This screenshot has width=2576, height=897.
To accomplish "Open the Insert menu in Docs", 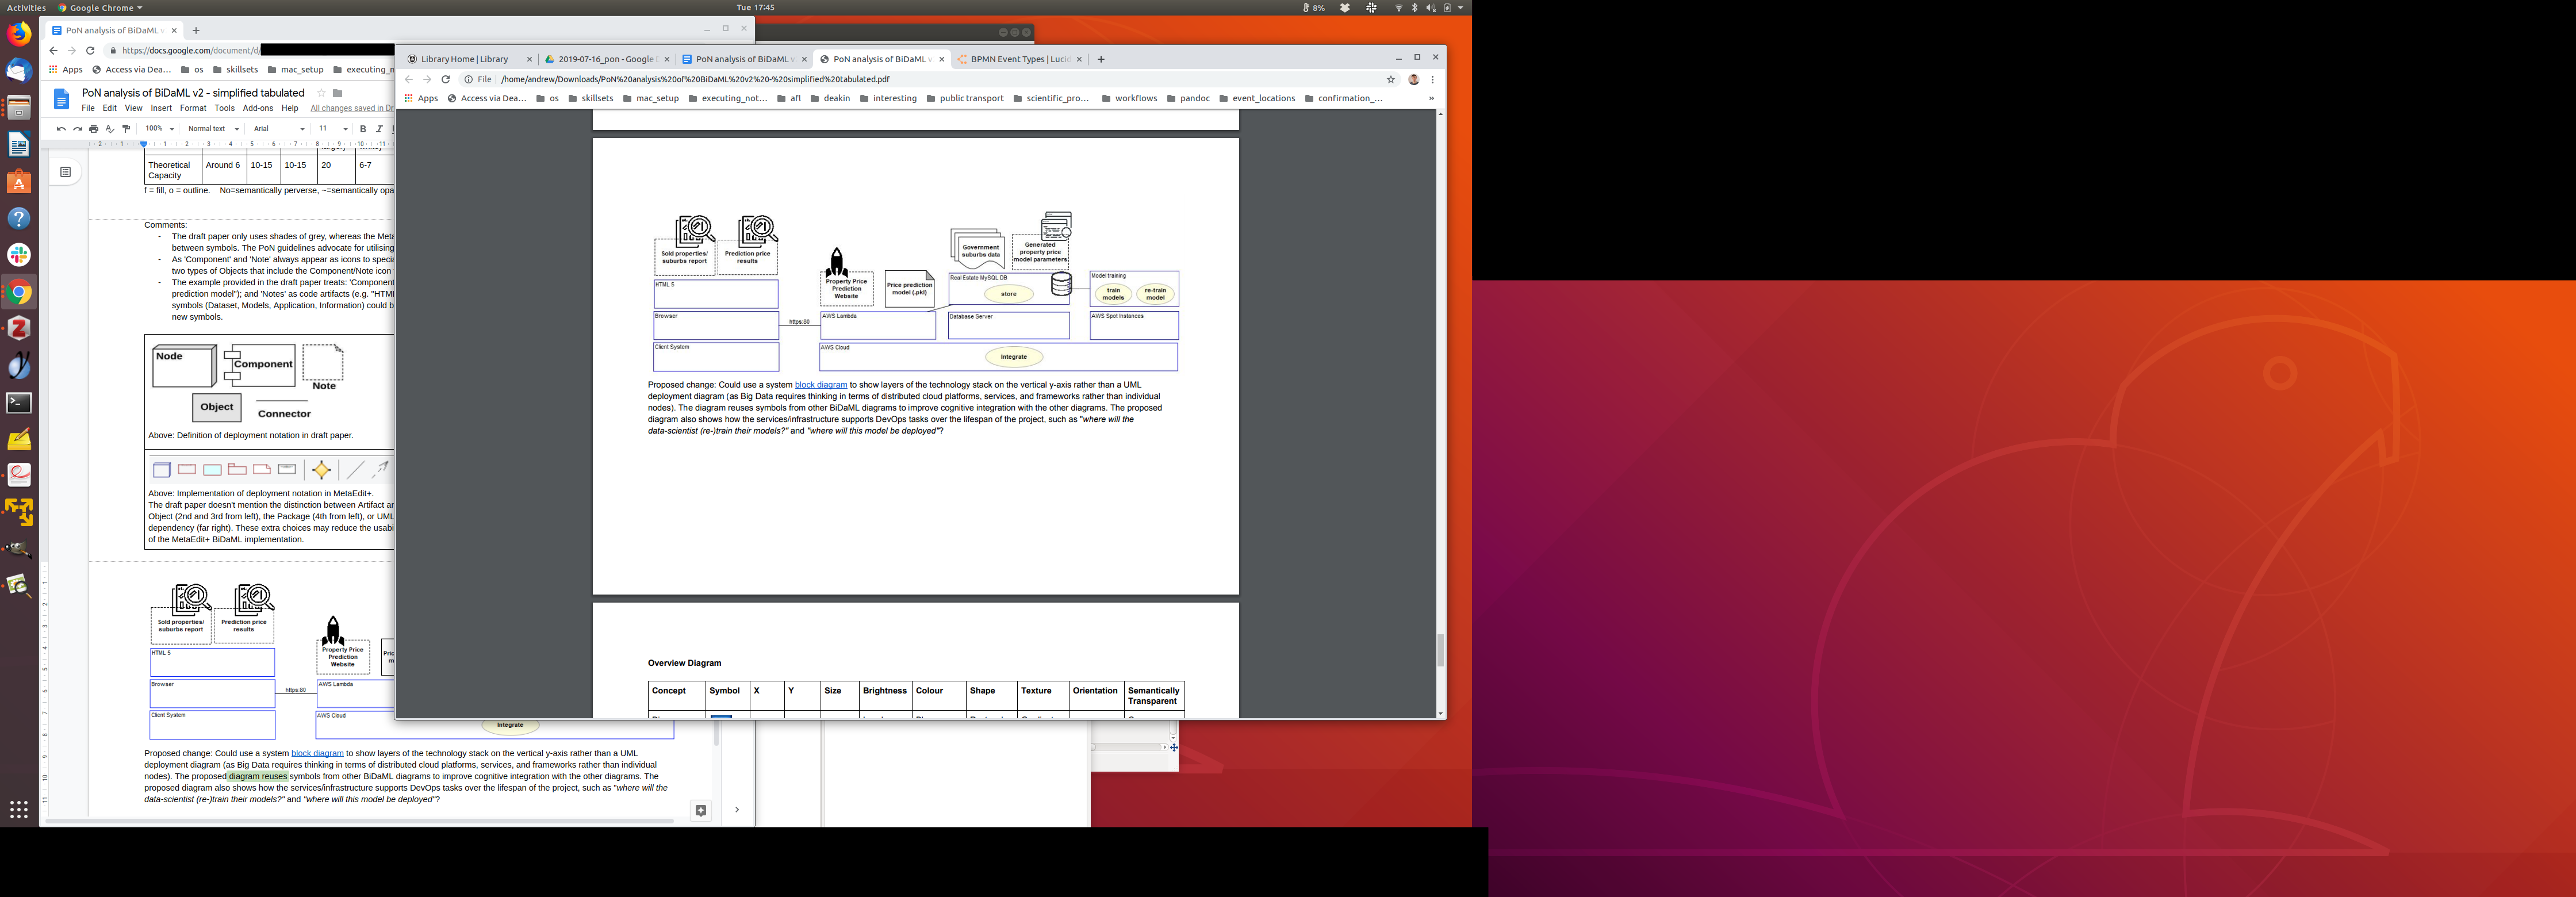I will pyautogui.click(x=161, y=108).
